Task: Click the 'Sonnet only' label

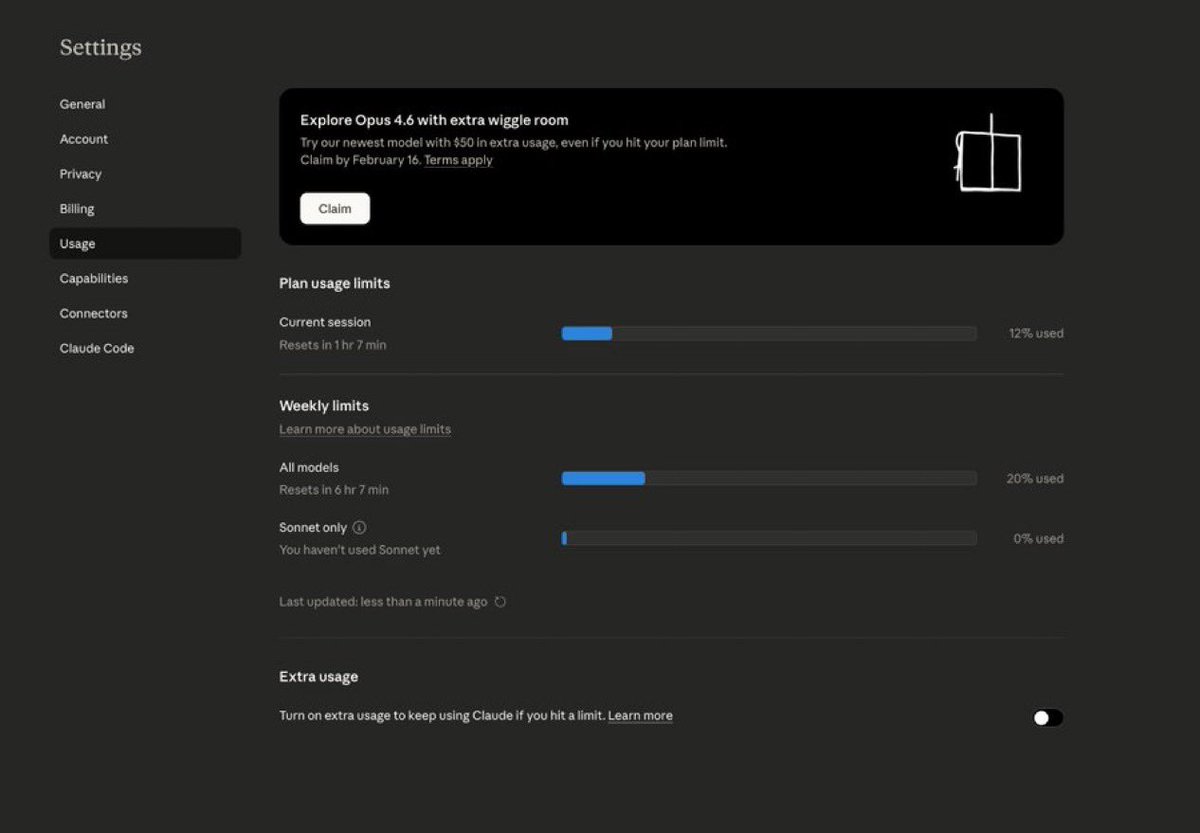Action: pos(313,527)
